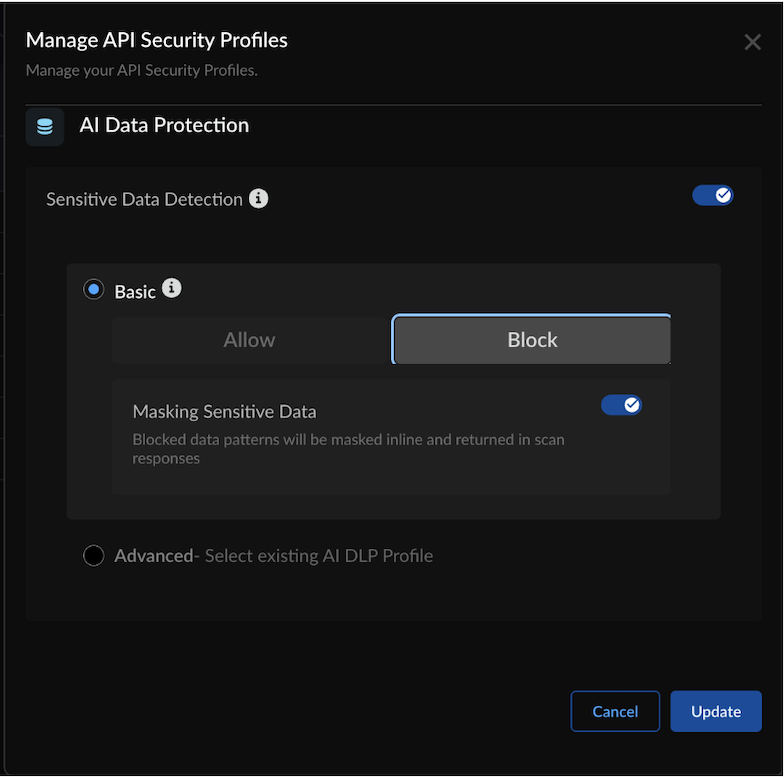Open the Sensitive Data Detection info icon

click(259, 198)
